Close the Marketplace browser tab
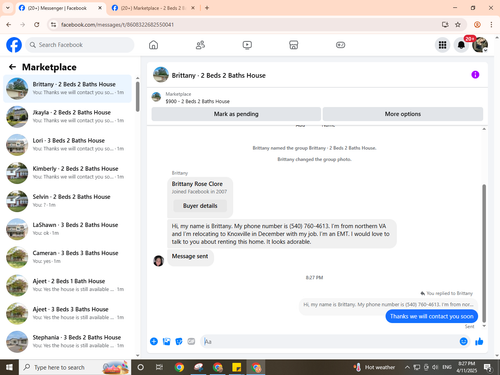 pos(193,8)
